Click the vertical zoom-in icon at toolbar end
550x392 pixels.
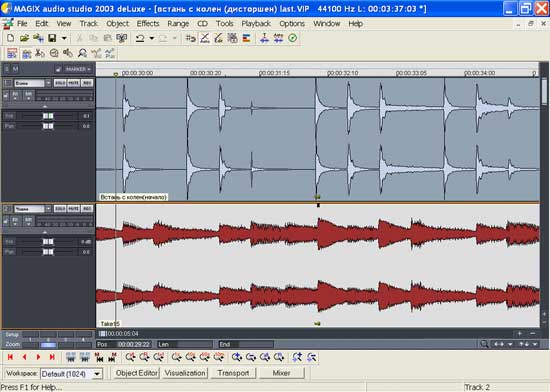click(x=297, y=357)
